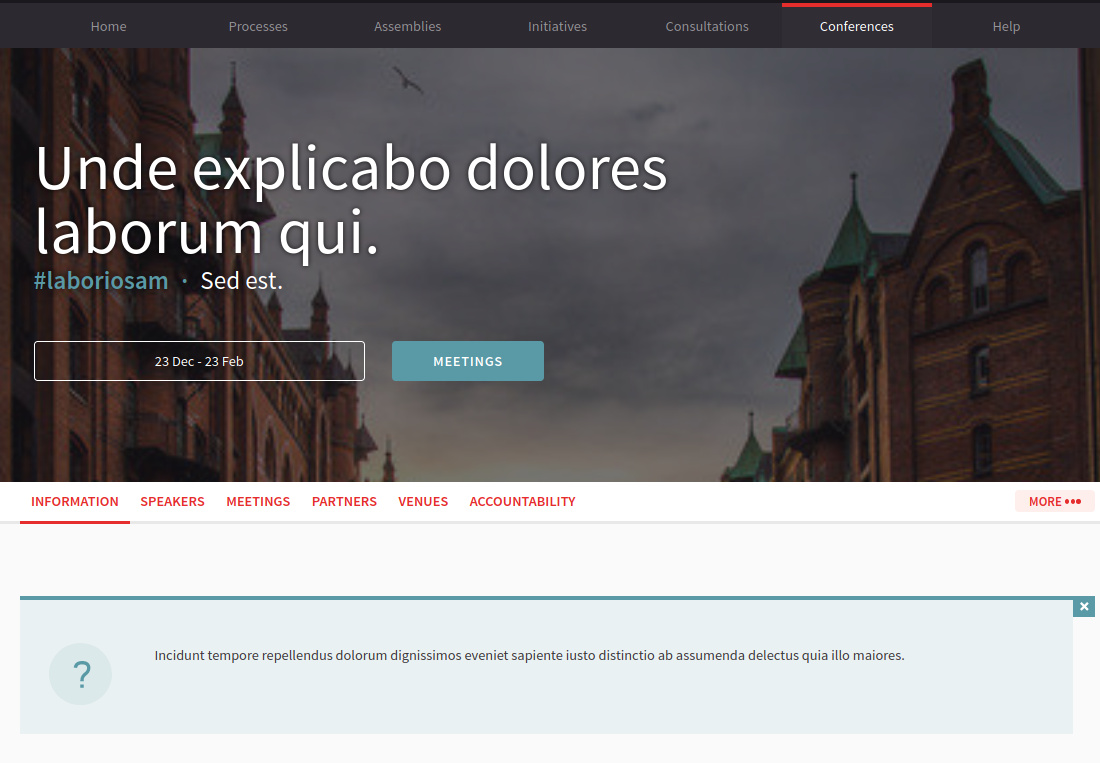The height and width of the screenshot is (763, 1100).
Task: Click the conference title heading
Action: pyautogui.click(x=350, y=200)
